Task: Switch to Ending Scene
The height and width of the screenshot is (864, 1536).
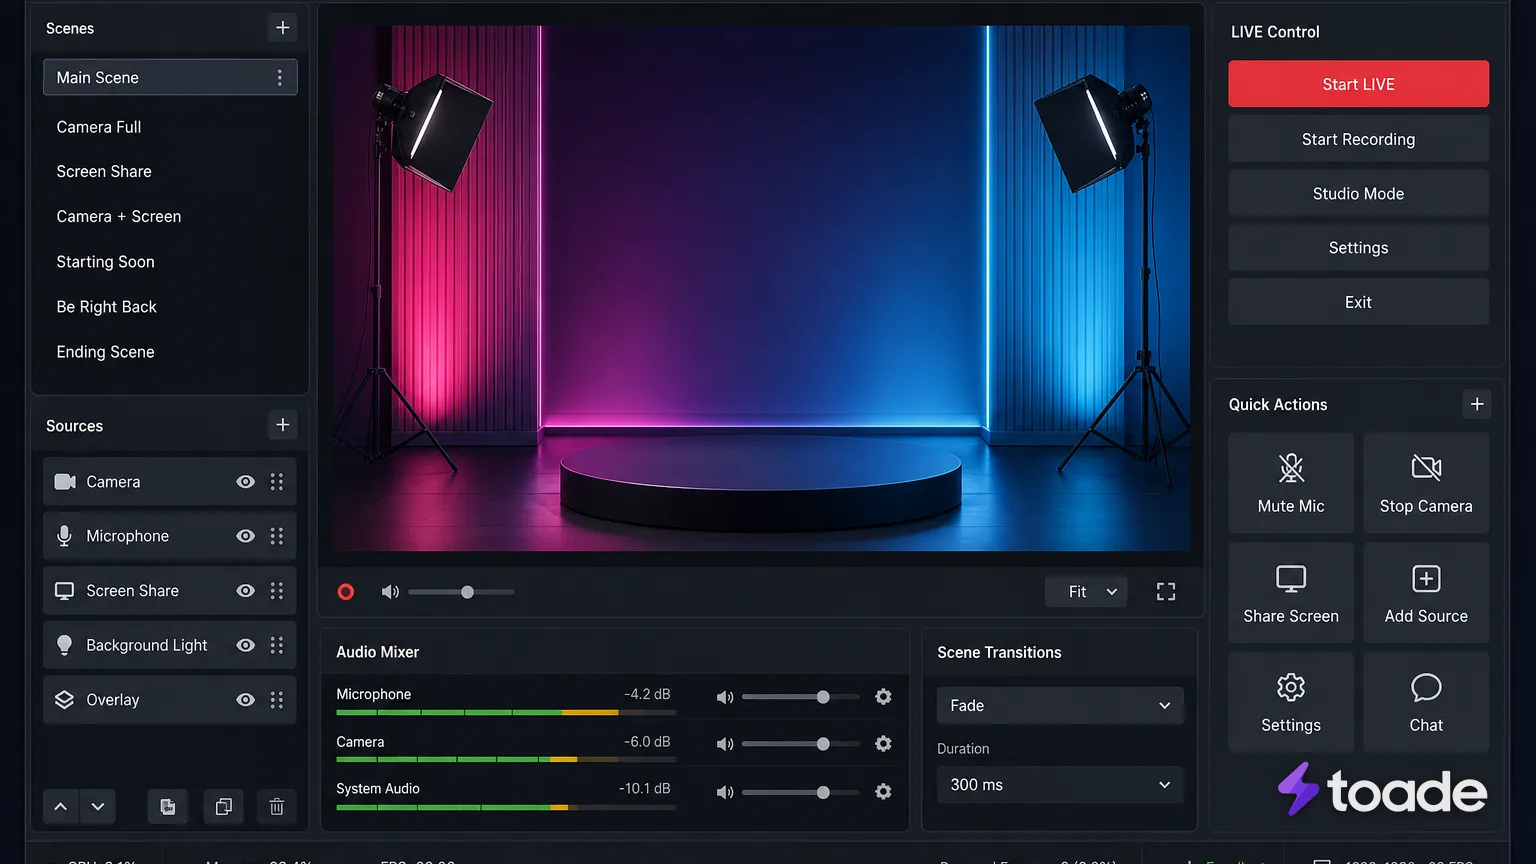Action: (106, 352)
